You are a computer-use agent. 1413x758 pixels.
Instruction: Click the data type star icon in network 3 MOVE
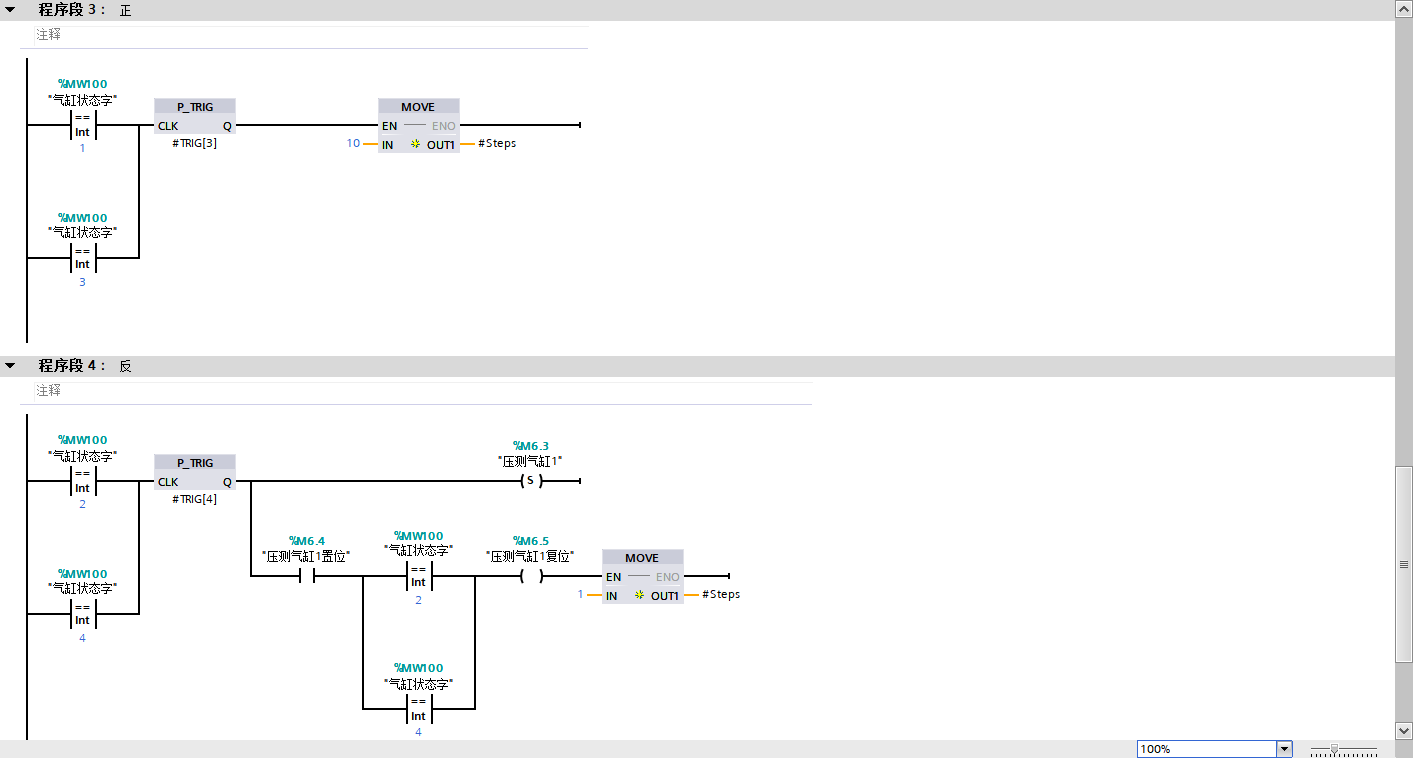tap(415, 144)
